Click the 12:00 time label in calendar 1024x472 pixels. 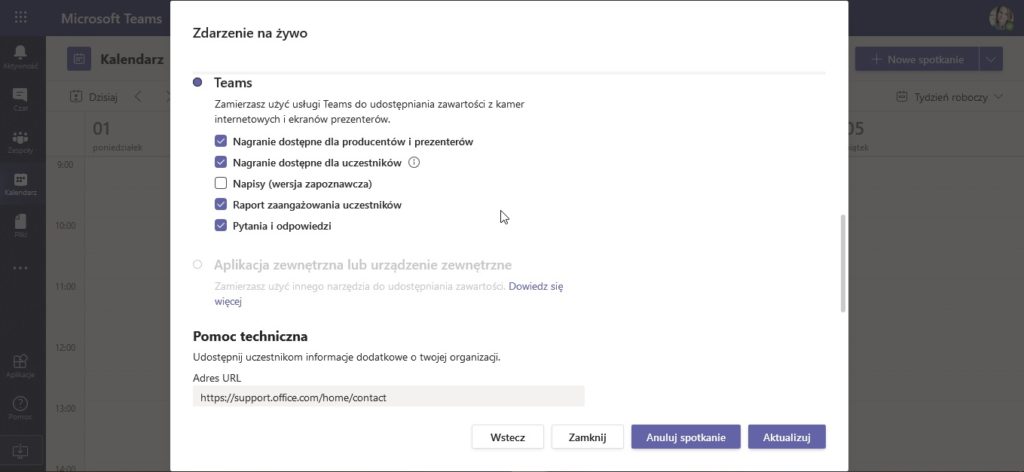click(x=63, y=347)
